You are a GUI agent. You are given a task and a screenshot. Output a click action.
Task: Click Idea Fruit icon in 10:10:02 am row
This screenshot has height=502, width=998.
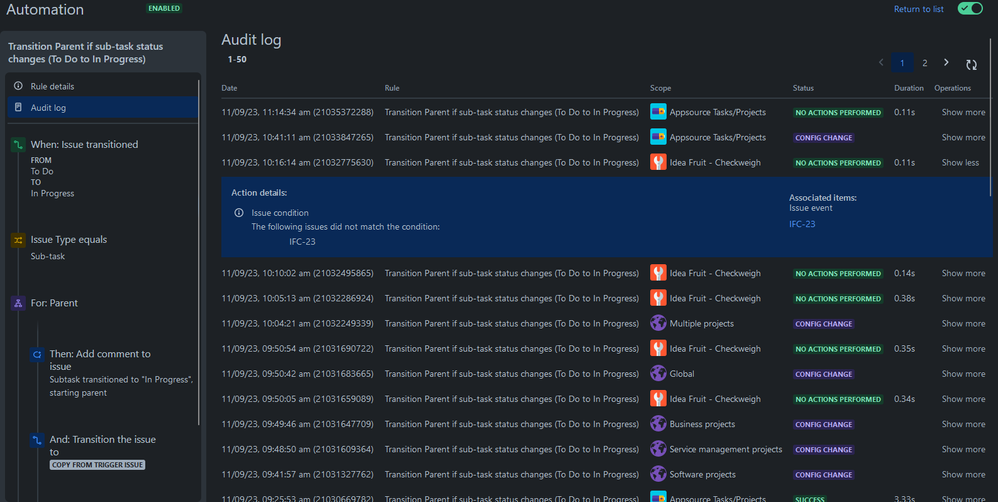658,273
